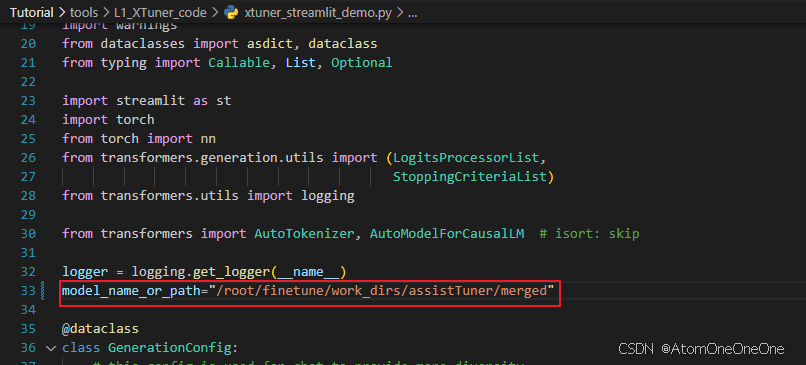Click "import streamlit as st" line
Image resolution: width=806 pixels, height=365 pixels.
(x=146, y=101)
